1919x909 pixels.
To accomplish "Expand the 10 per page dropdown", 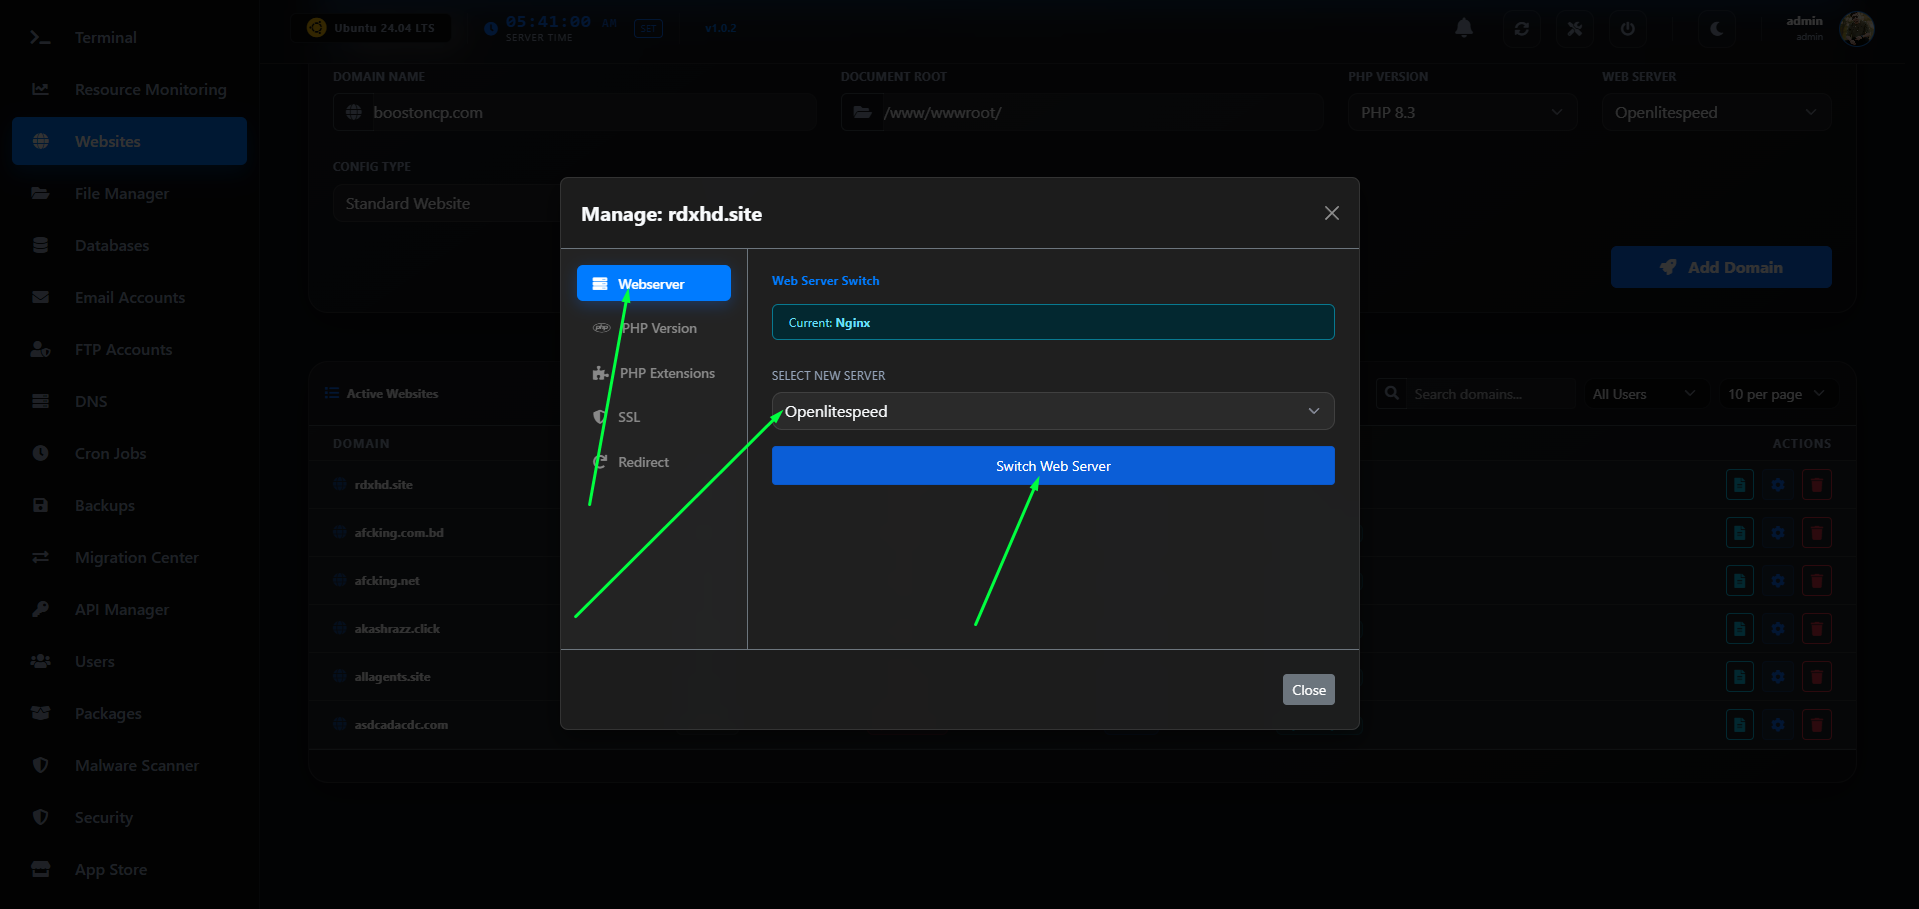I will [1776, 394].
